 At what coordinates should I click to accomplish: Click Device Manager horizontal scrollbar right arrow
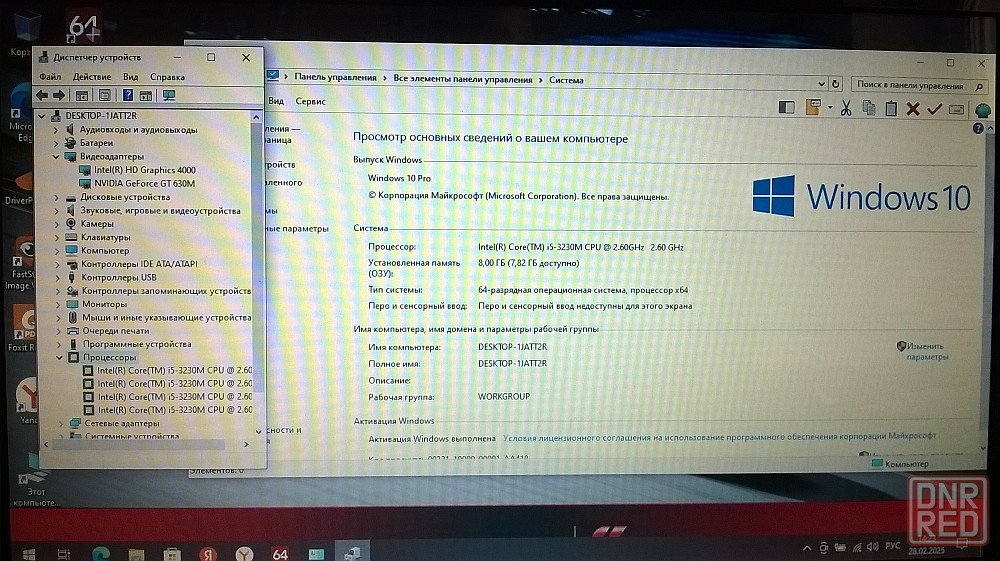coord(246,444)
